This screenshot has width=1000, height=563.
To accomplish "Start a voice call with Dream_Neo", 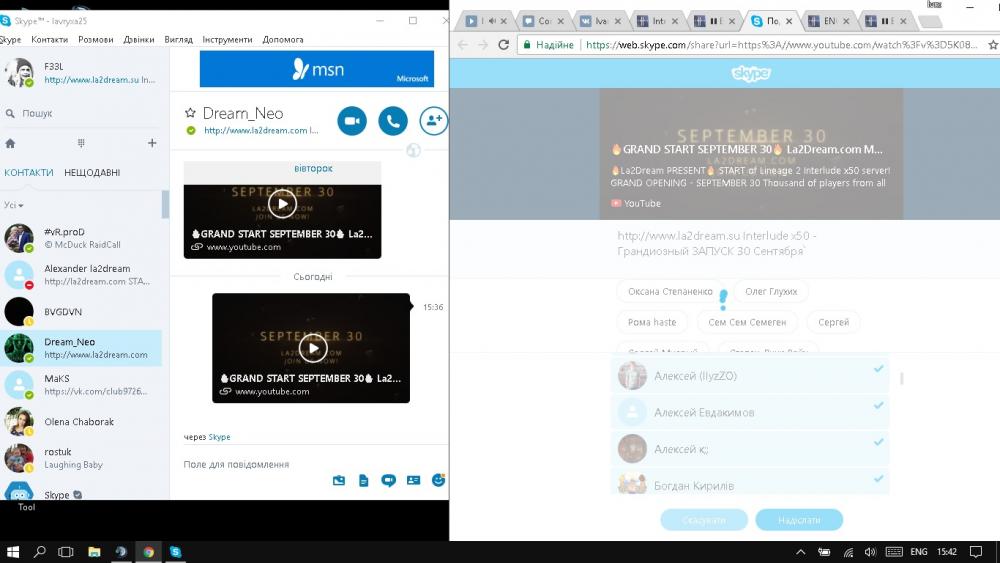I will (393, 121).
